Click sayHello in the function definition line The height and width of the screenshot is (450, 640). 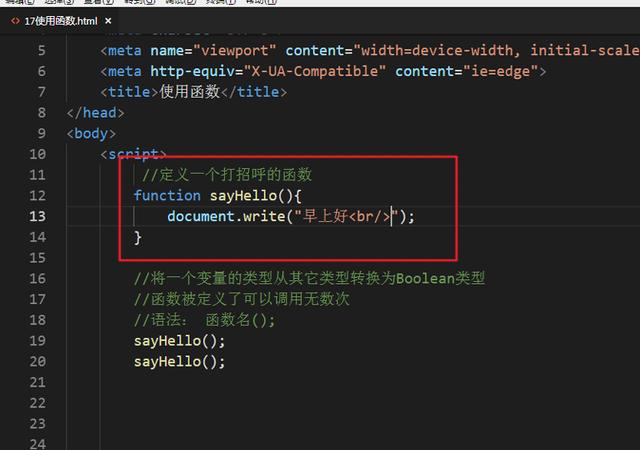tap(243, 196)
